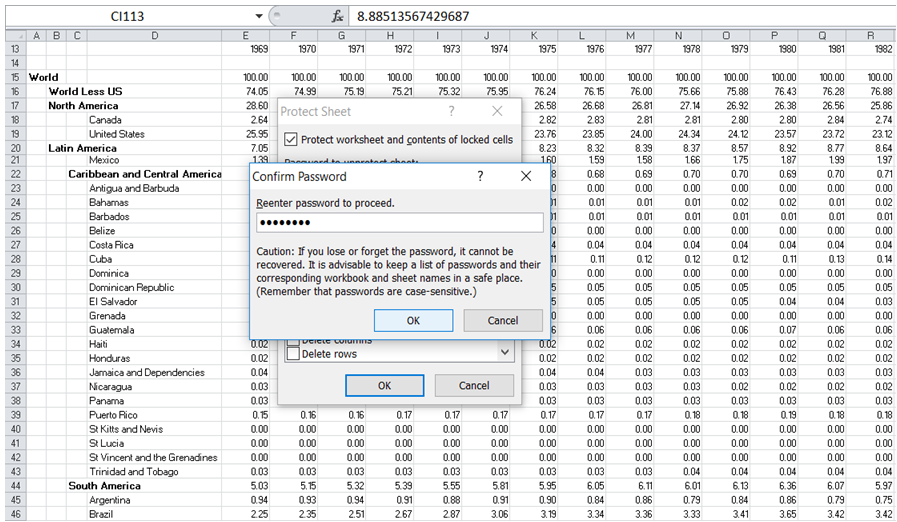897x522 pixels.
Task: Click Cancel in Protect Sheet dialog
Action: (x=474, y=386)
